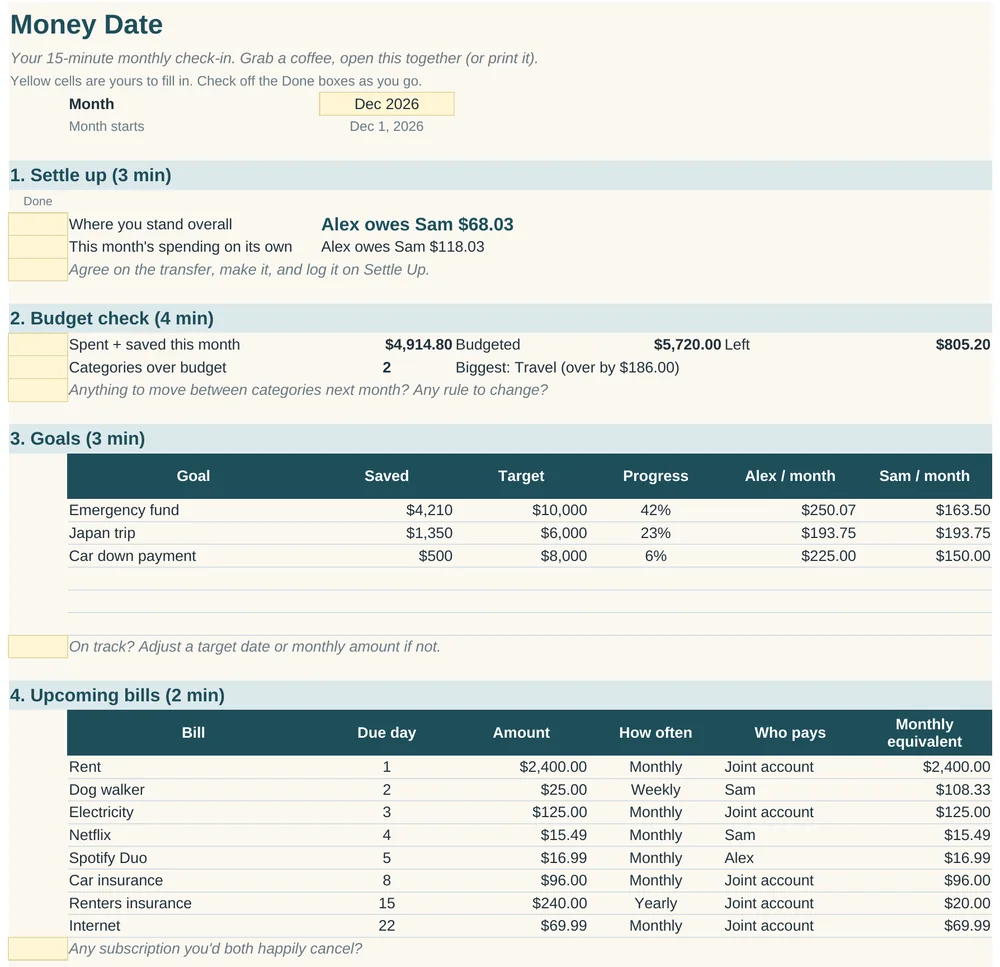Select the Netflix bill name
Screen dimensions: 1000x967
pos(90,835)
